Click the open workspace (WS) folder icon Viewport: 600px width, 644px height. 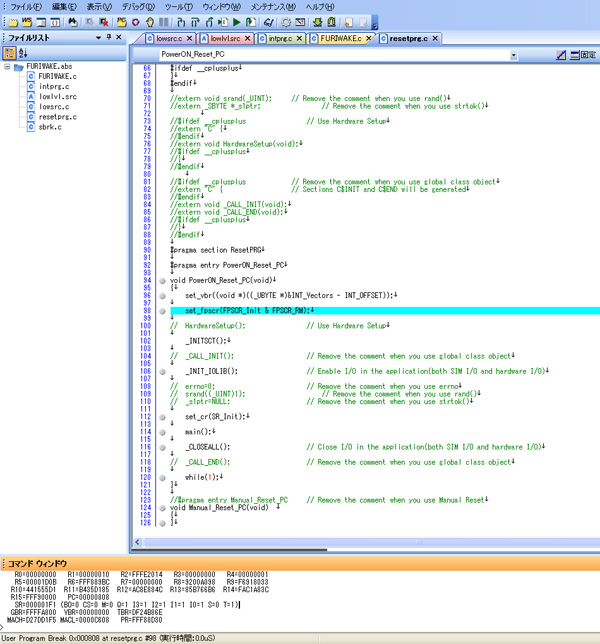pyautogui.click(x=27, y=22)
